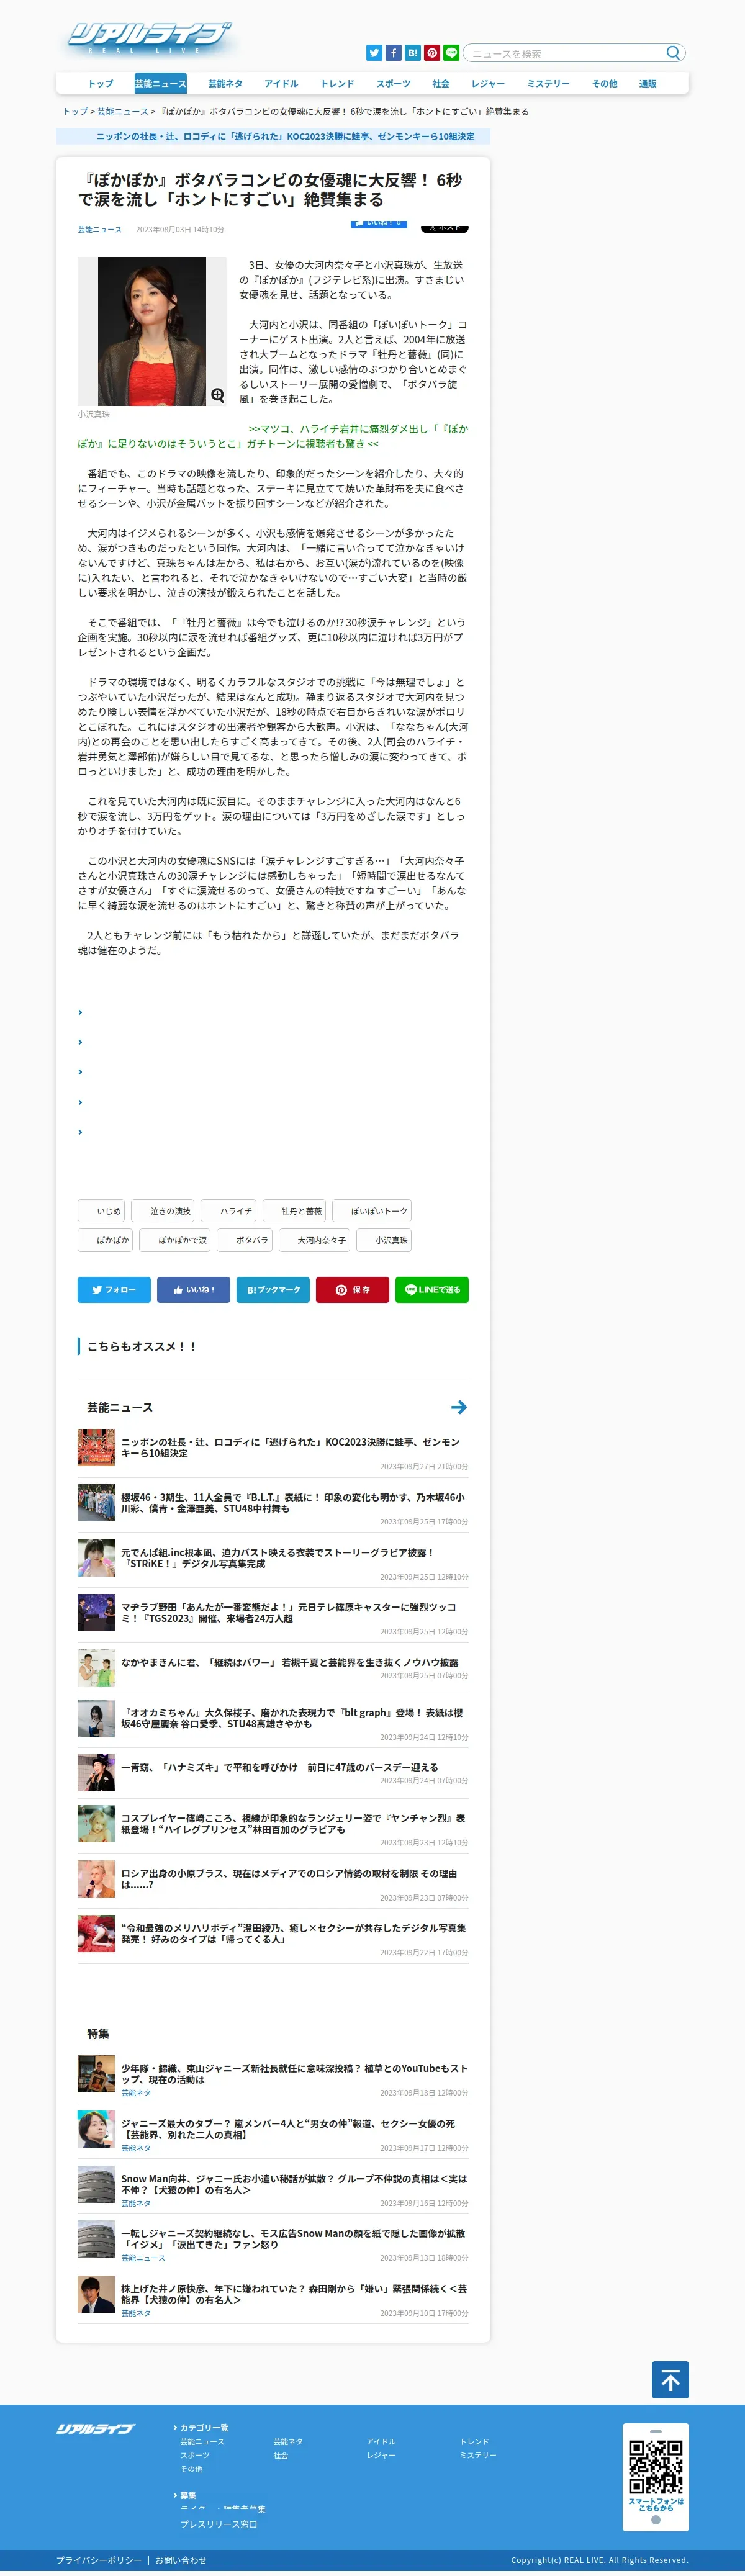Click the 大河内奈々子 tag
The height and width of the screenshot is (2576, 745).
point(314,1240)
